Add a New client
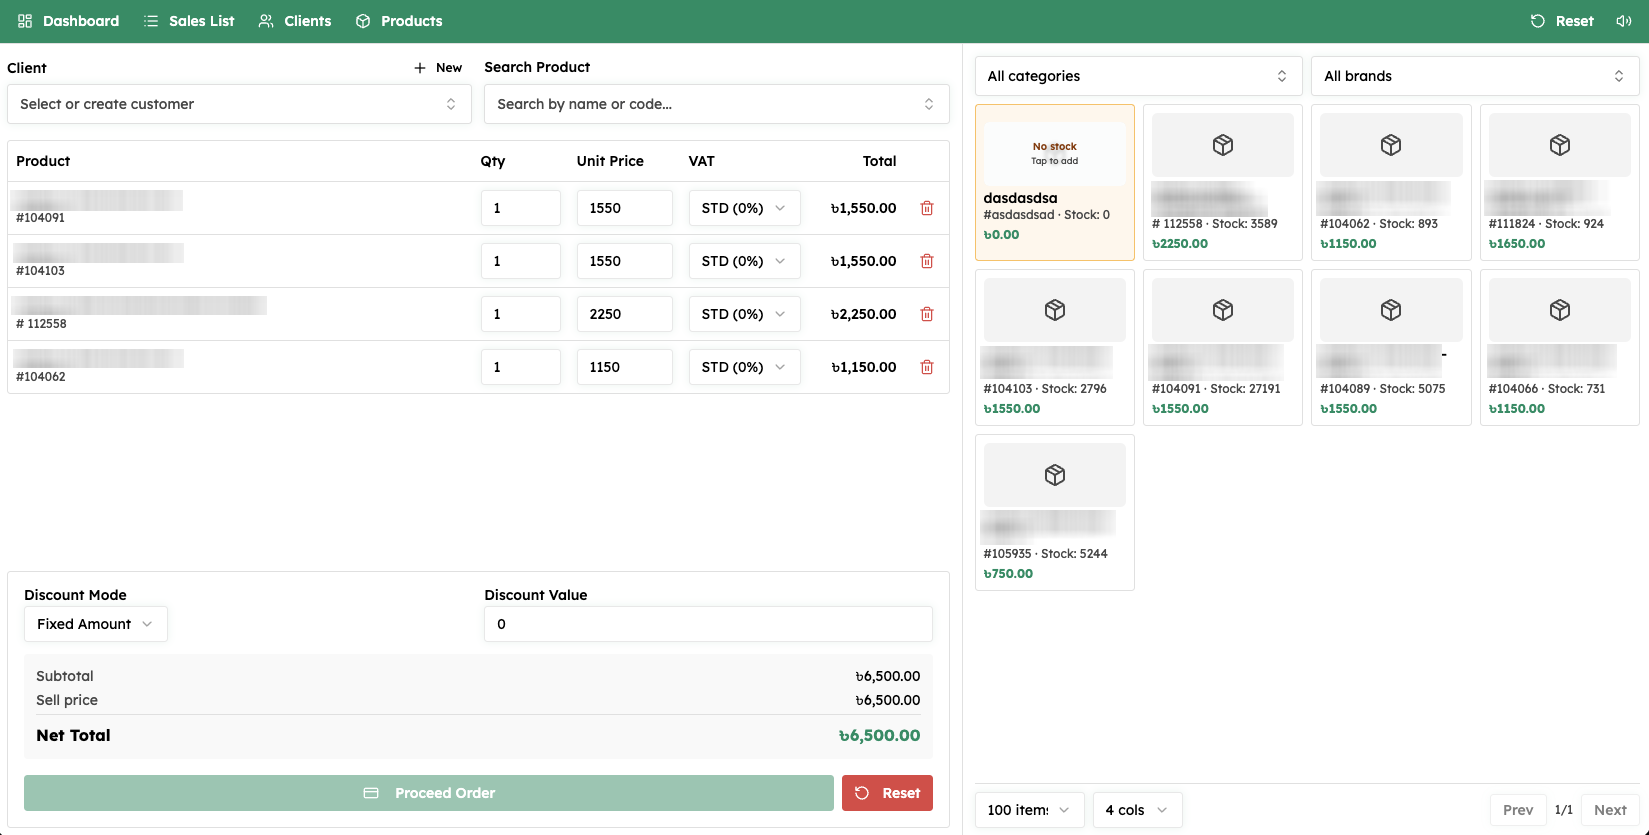Image resolution: width=1649 pixels, height=835 pixels. point(438,68)
